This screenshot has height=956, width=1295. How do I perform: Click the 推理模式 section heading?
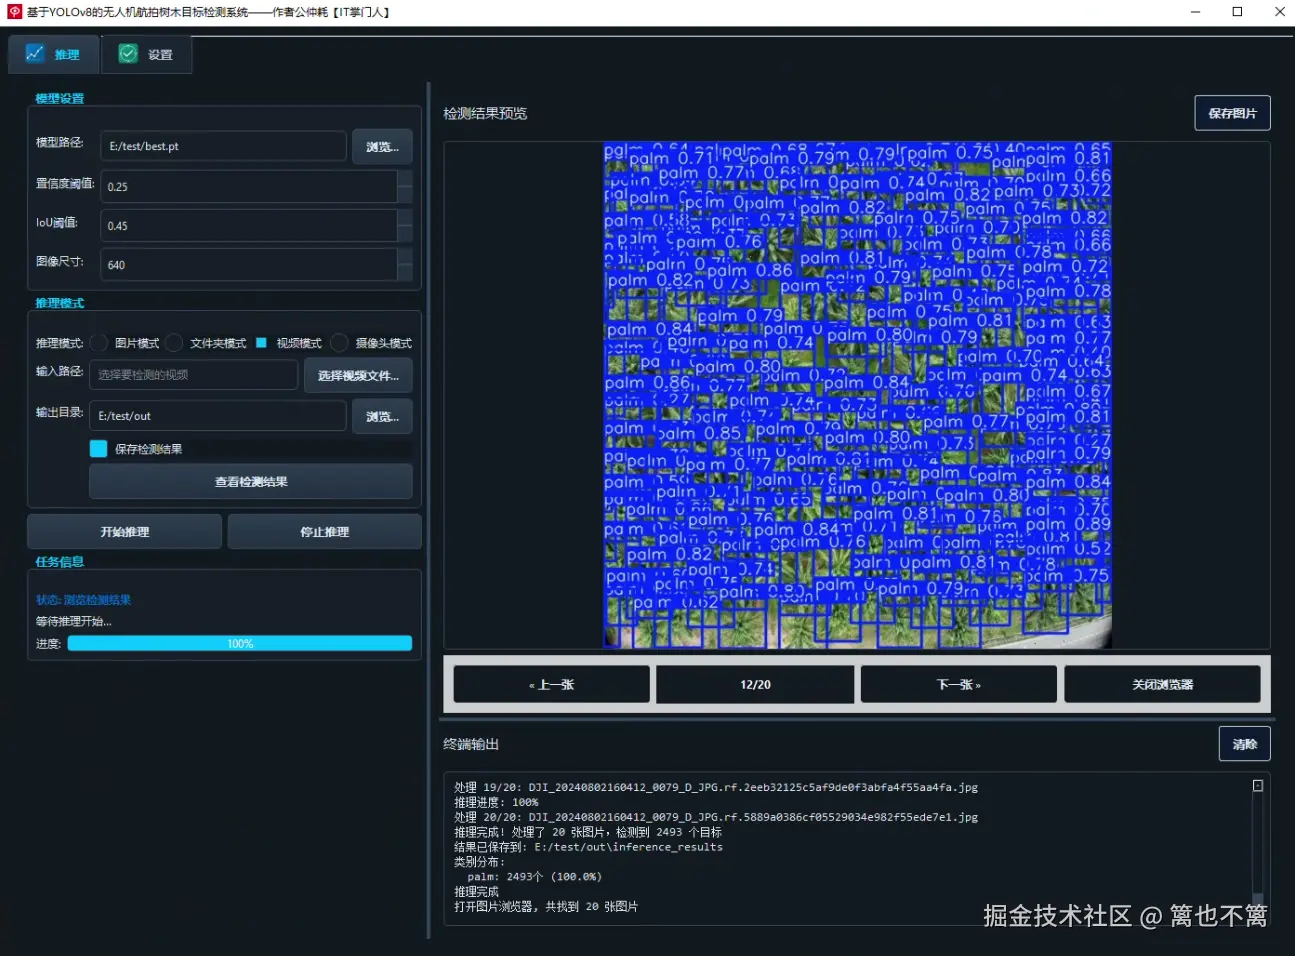[59, 303]
